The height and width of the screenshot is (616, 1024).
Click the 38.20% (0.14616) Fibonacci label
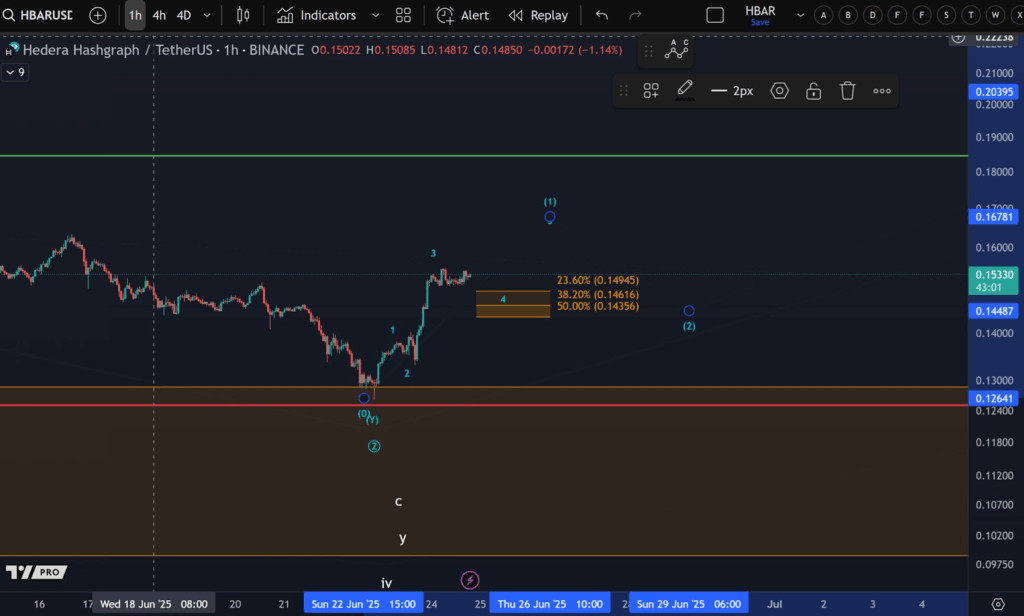point(598,295)
